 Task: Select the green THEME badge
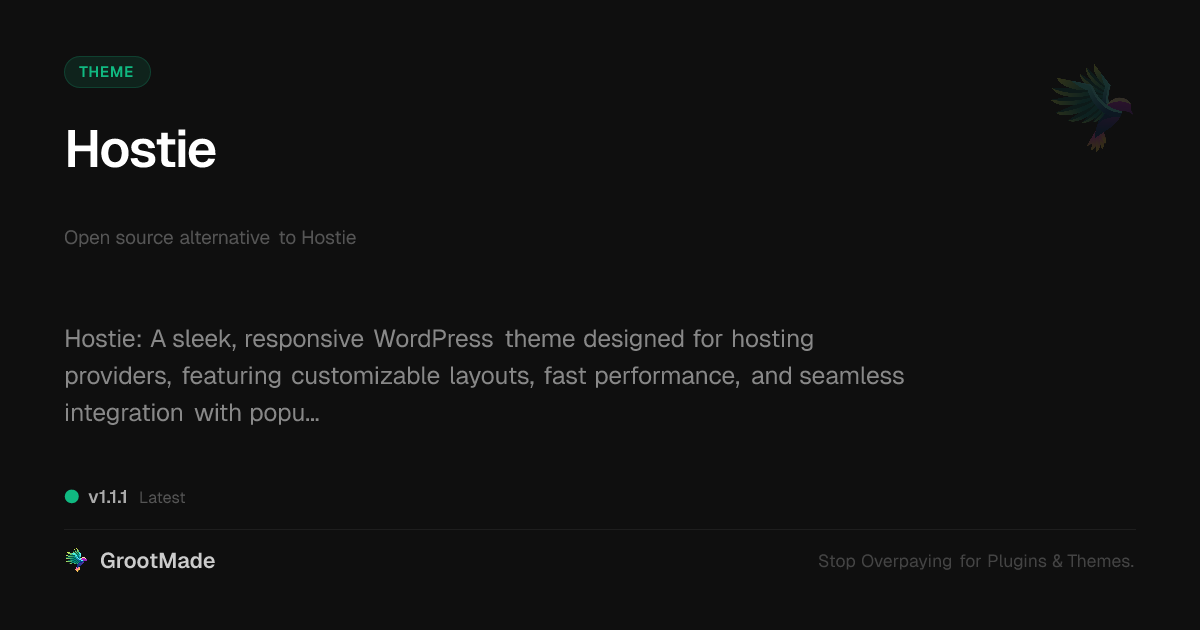(107, 72)
